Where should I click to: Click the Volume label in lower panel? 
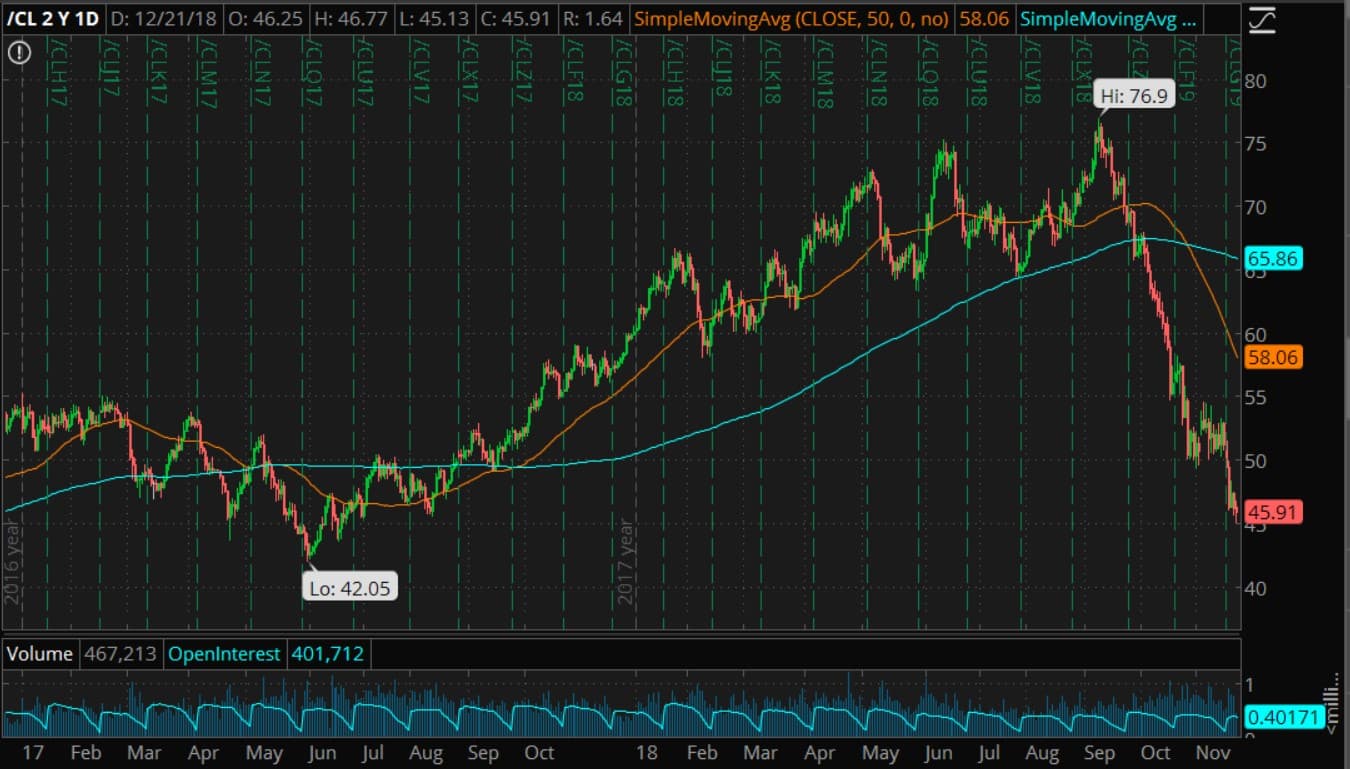(x=40, y=654)
